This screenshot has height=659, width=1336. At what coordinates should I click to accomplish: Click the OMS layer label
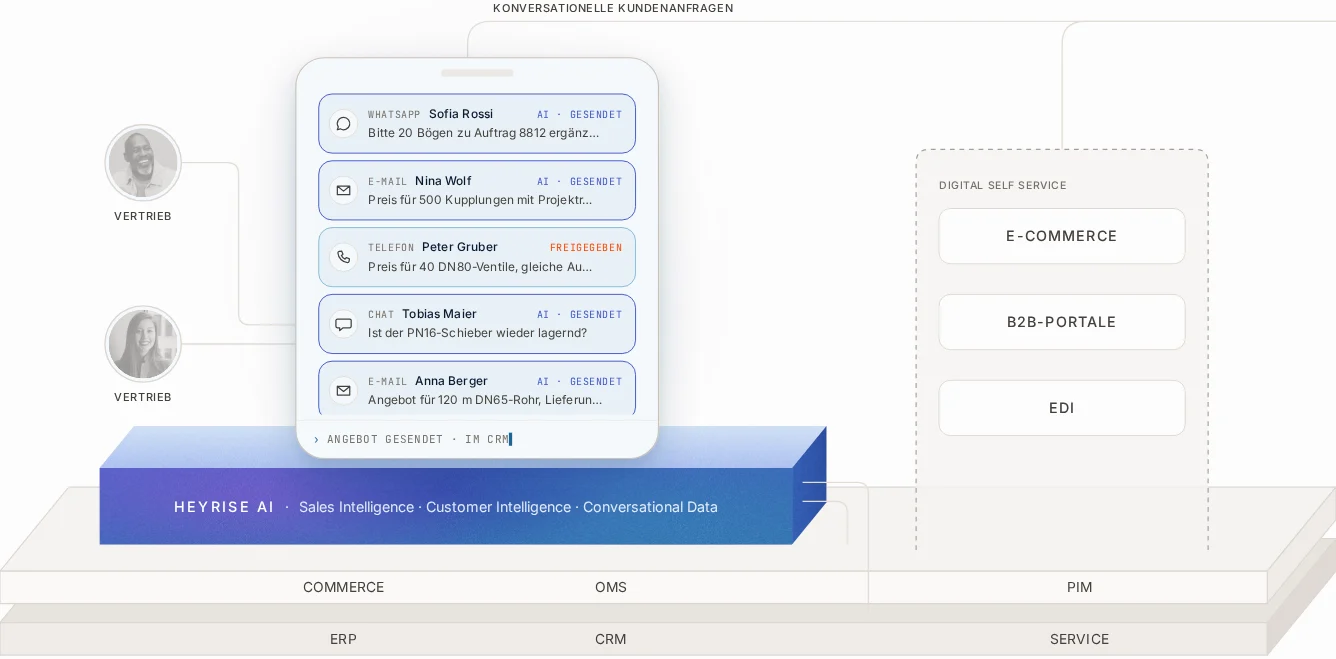click(611, 588)
